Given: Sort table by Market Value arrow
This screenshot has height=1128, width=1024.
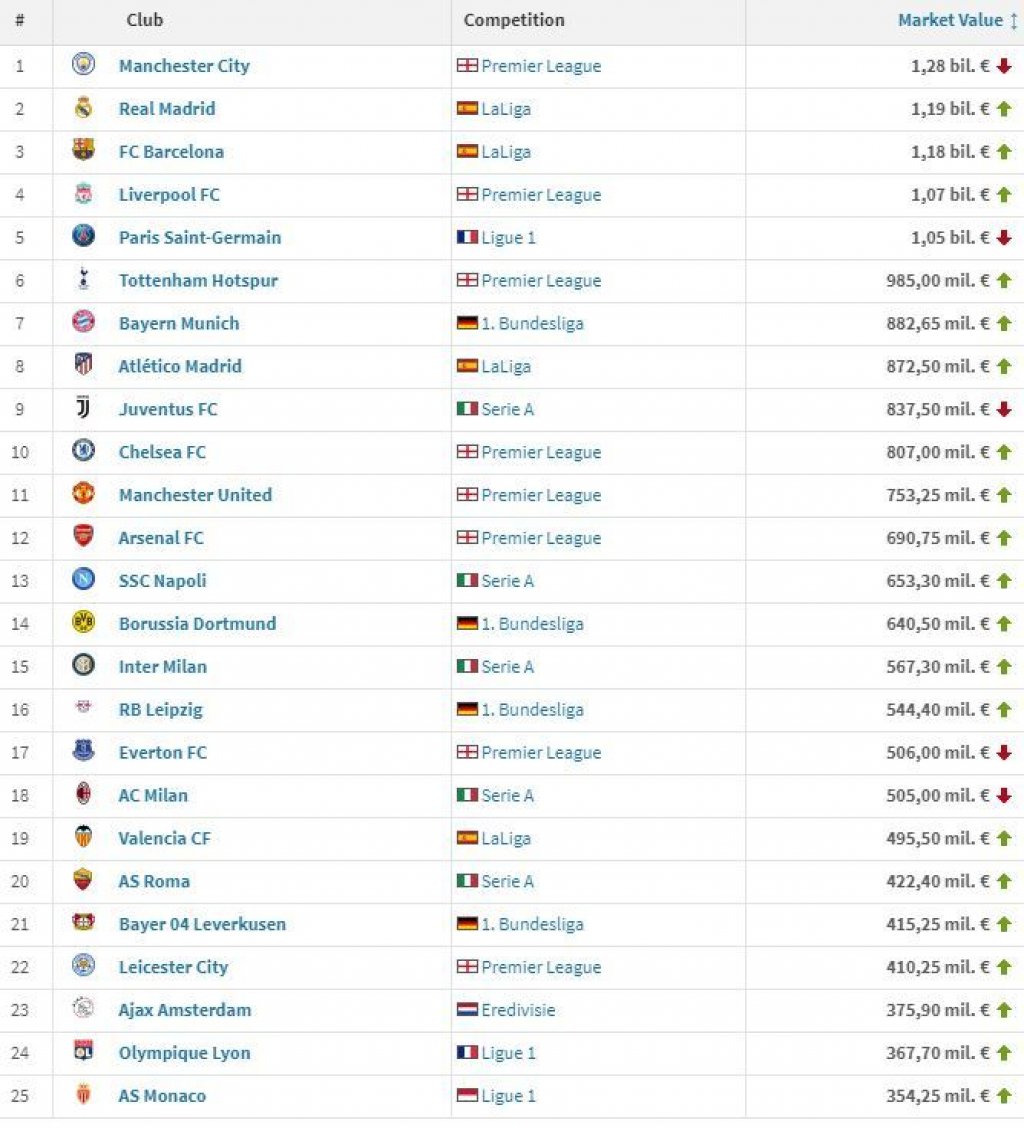Looking at the screenshot, I should (x=1013, y=20).
